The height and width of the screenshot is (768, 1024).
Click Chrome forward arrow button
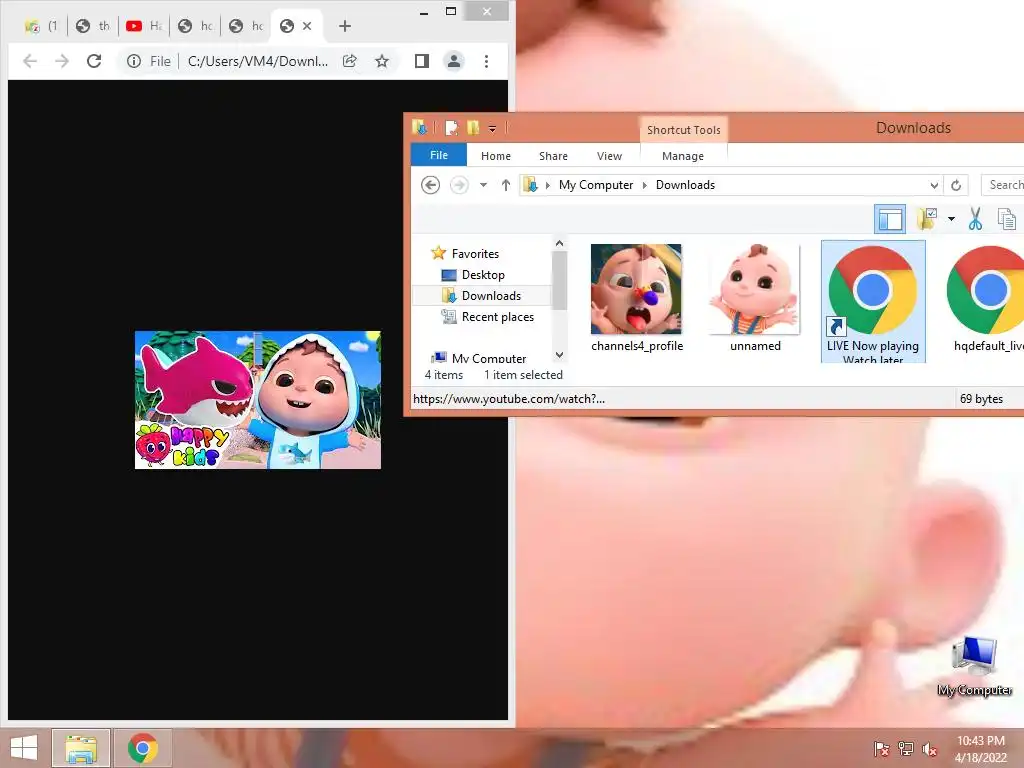(62, 61)
